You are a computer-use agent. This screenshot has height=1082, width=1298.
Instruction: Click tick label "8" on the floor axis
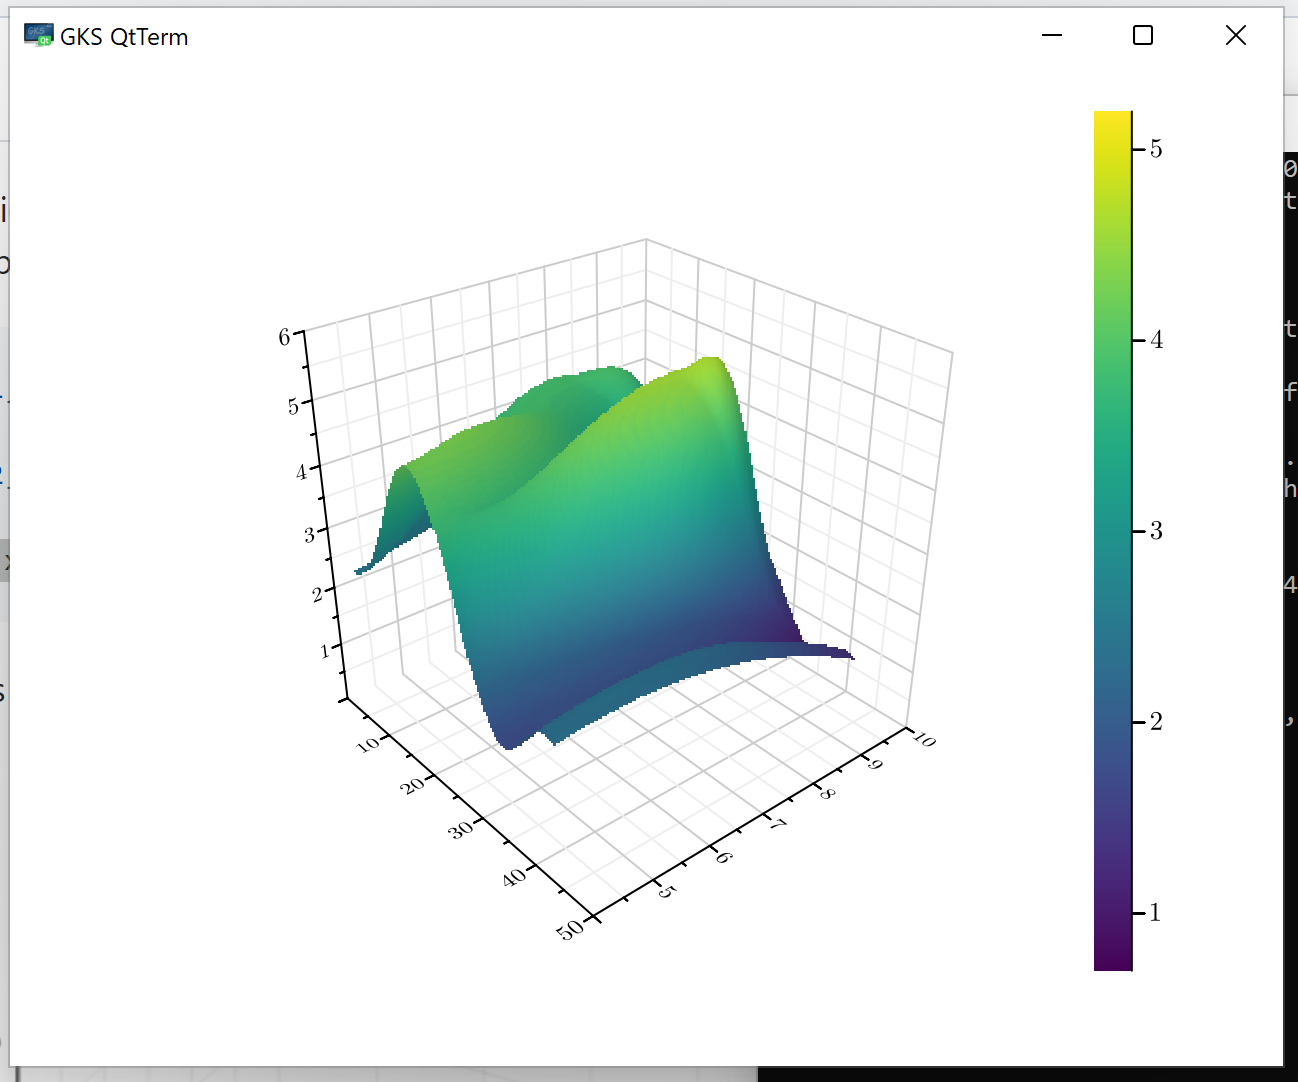click(827, 794)
